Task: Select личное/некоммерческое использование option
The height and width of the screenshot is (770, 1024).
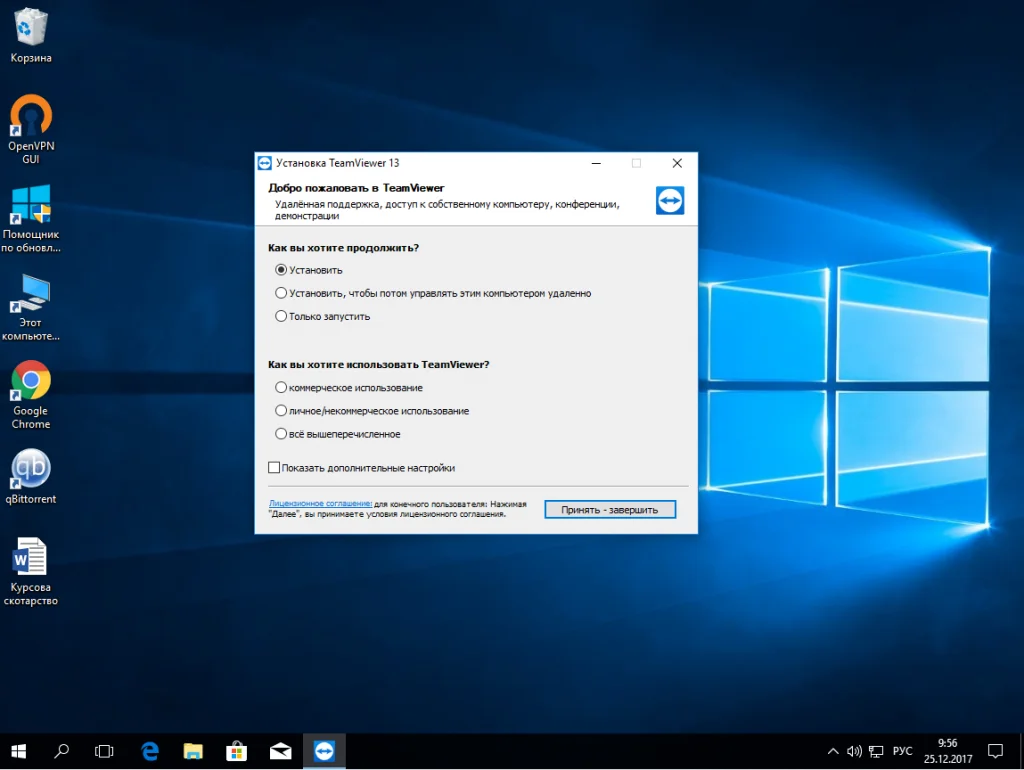Action: pos(281,411)
